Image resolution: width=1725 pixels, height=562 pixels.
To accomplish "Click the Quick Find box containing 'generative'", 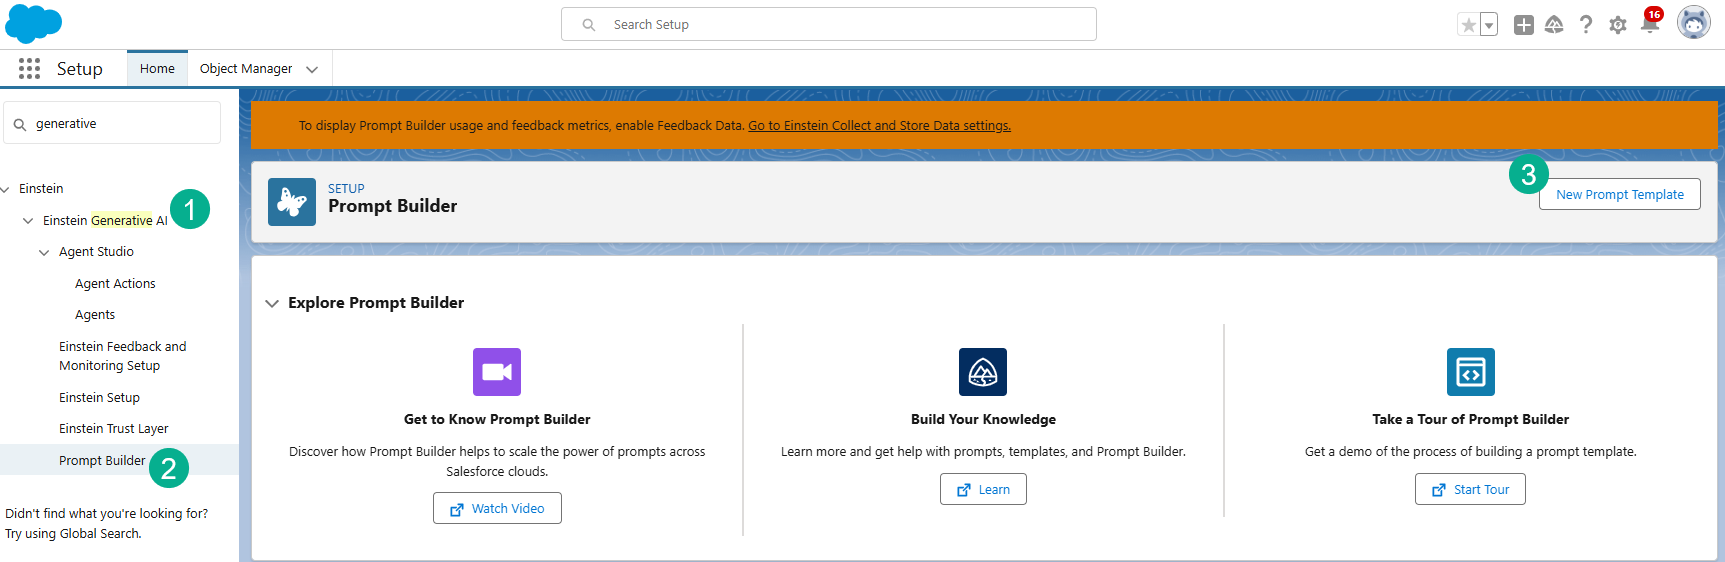I will click(112, 124).
